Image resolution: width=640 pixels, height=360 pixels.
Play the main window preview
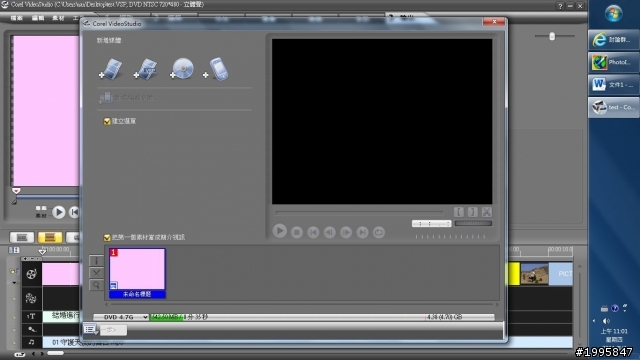pyautogui.click(x=58, y=212)
